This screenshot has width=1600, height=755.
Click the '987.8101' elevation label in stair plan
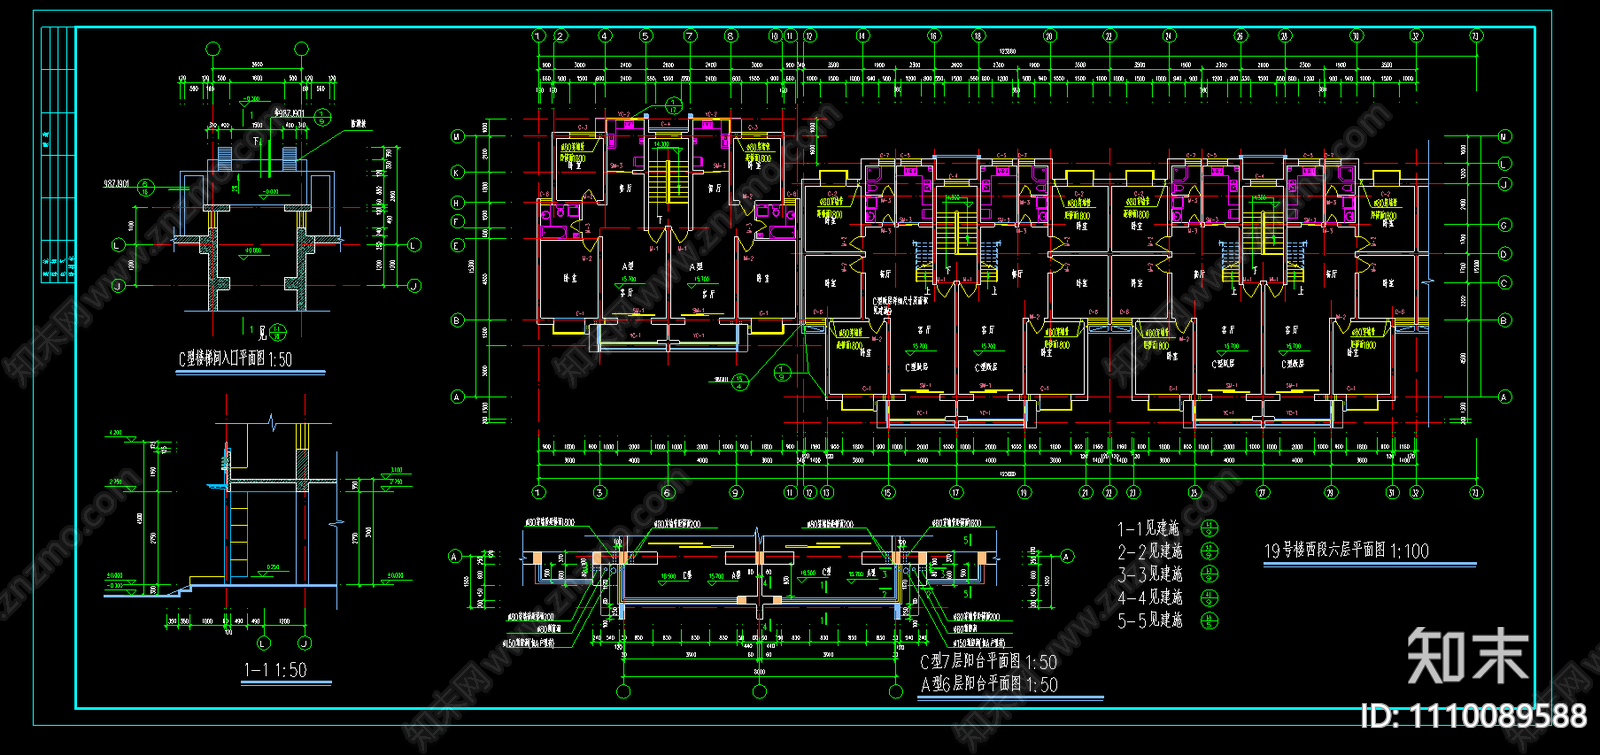point(117,184)
